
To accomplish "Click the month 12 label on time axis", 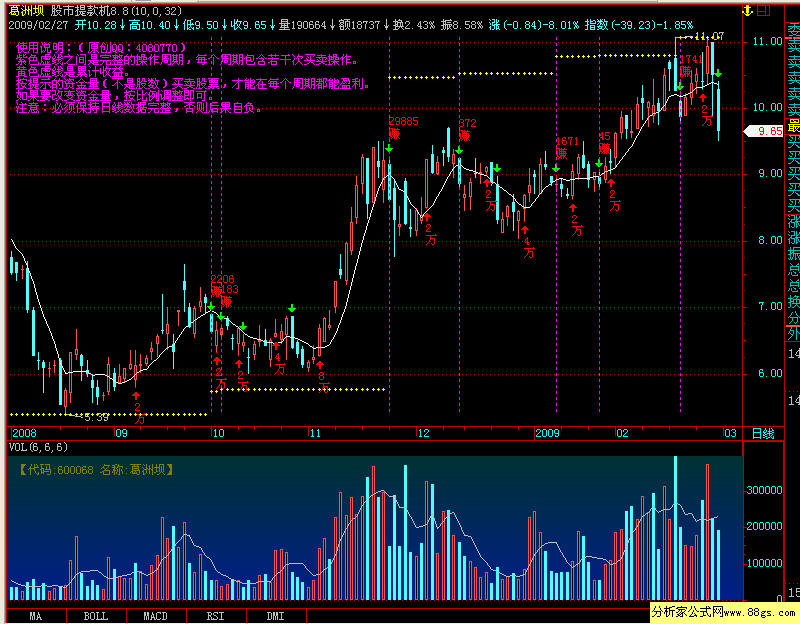I will [x=423, y=433].
